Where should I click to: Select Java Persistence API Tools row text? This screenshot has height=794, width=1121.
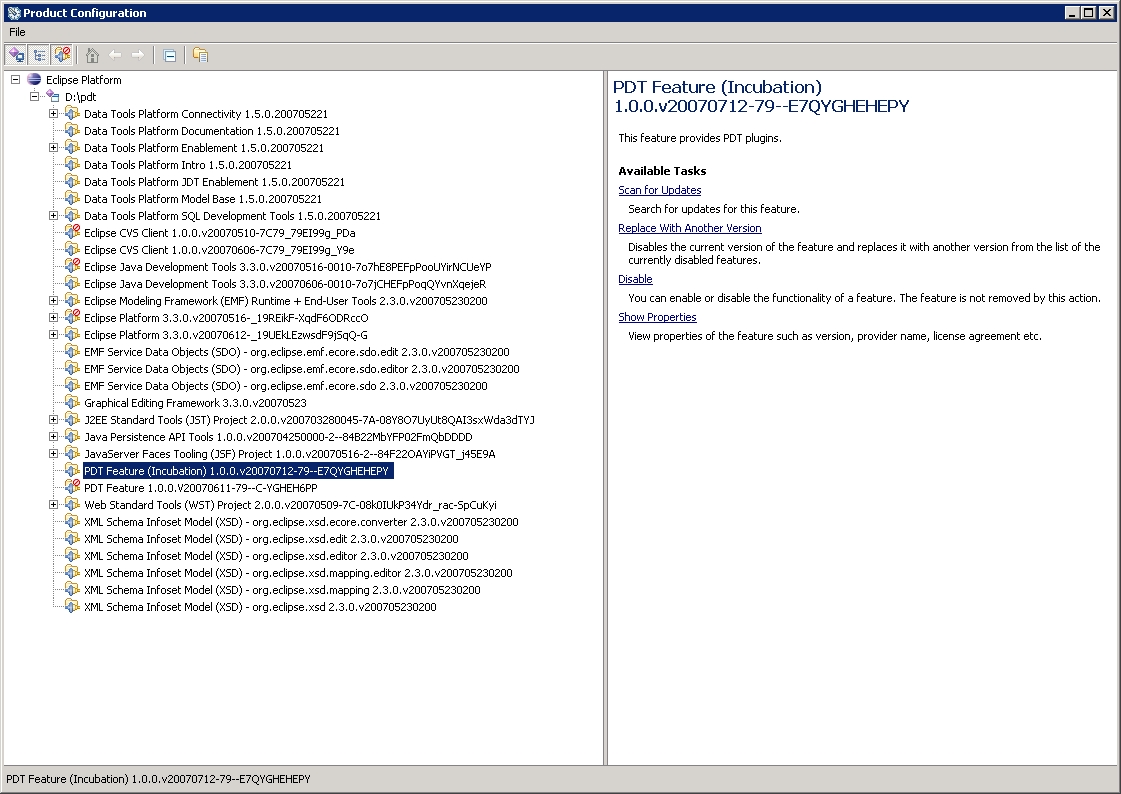(x=278, y=437)
